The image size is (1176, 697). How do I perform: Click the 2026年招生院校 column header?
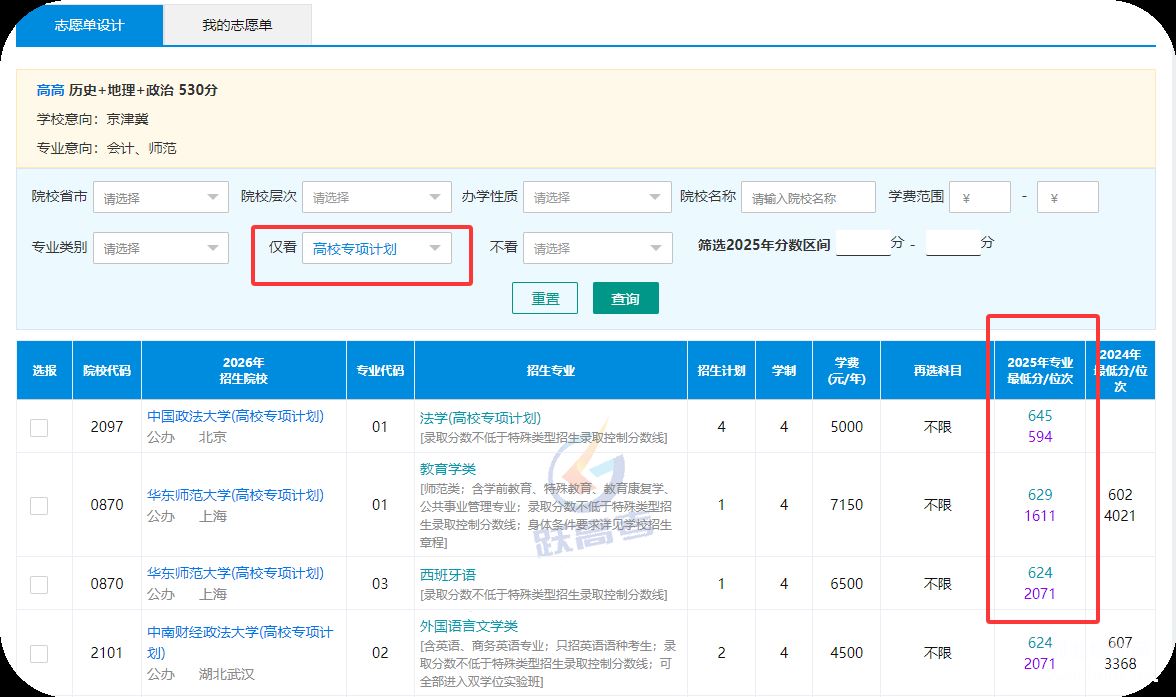coord(244,371)
